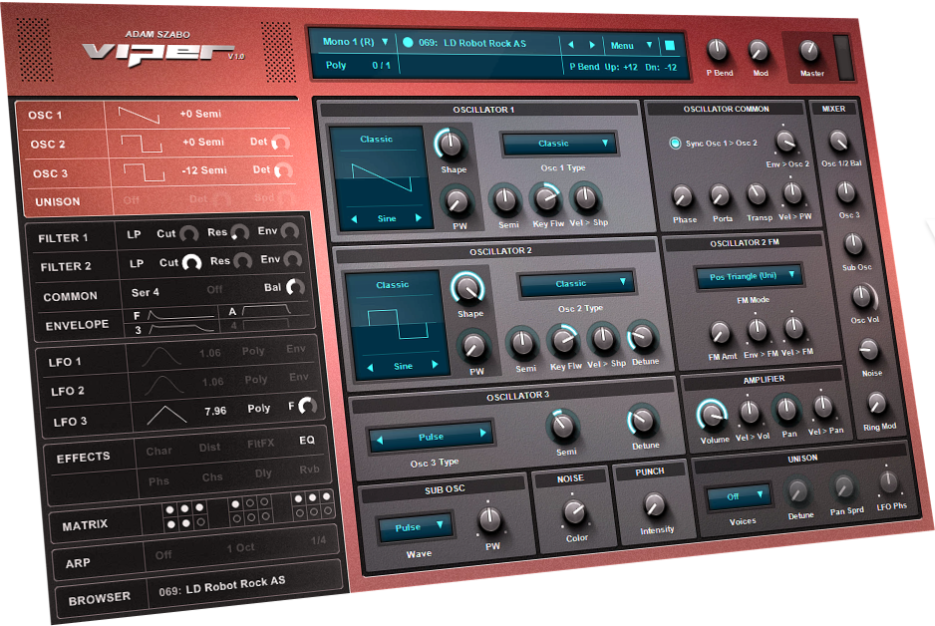Click the FM Amt knob
The height and width of the screenshot is (626, 935).
coord(720,333)
